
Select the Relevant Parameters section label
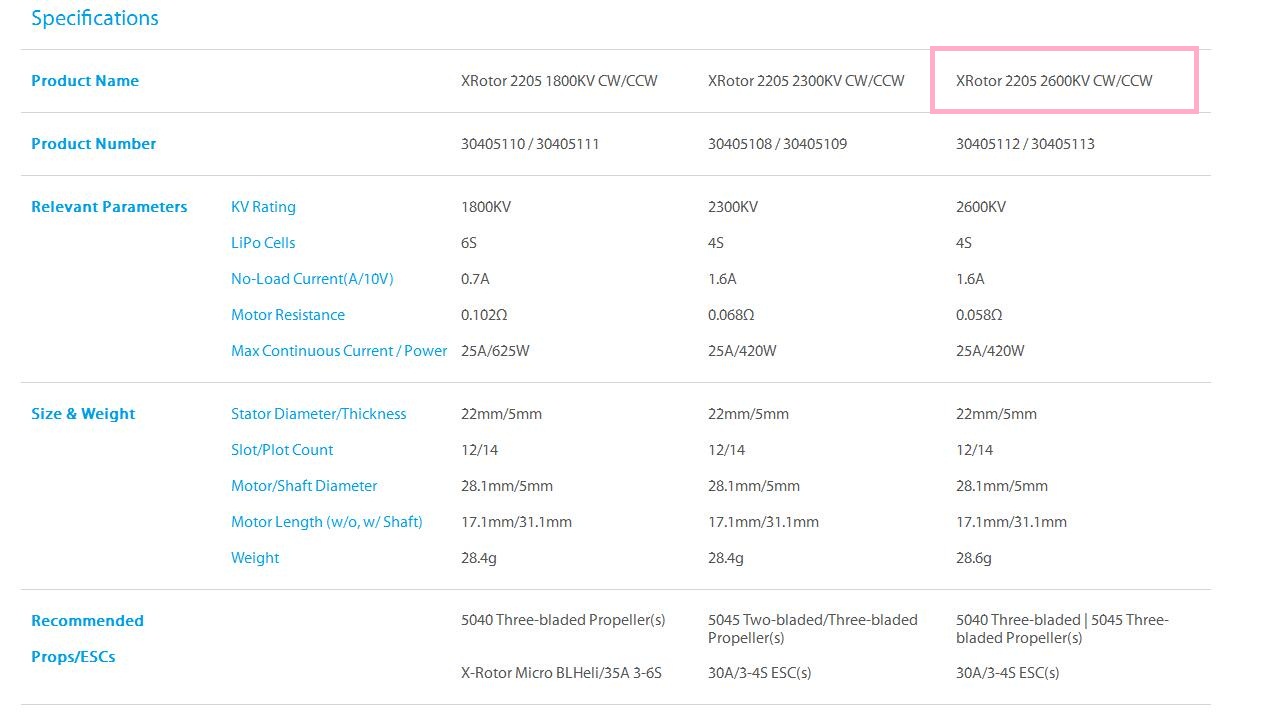click(x=109, y=207)
